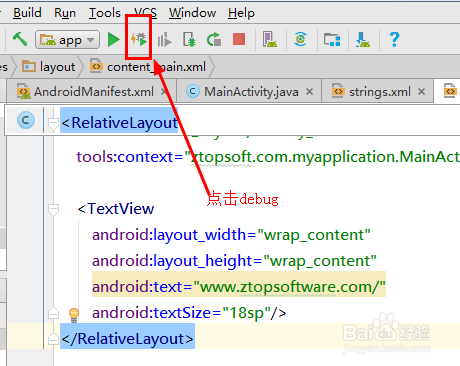Click the android:layout_height attribute line
460x366 pixels.
pos(234,261)
